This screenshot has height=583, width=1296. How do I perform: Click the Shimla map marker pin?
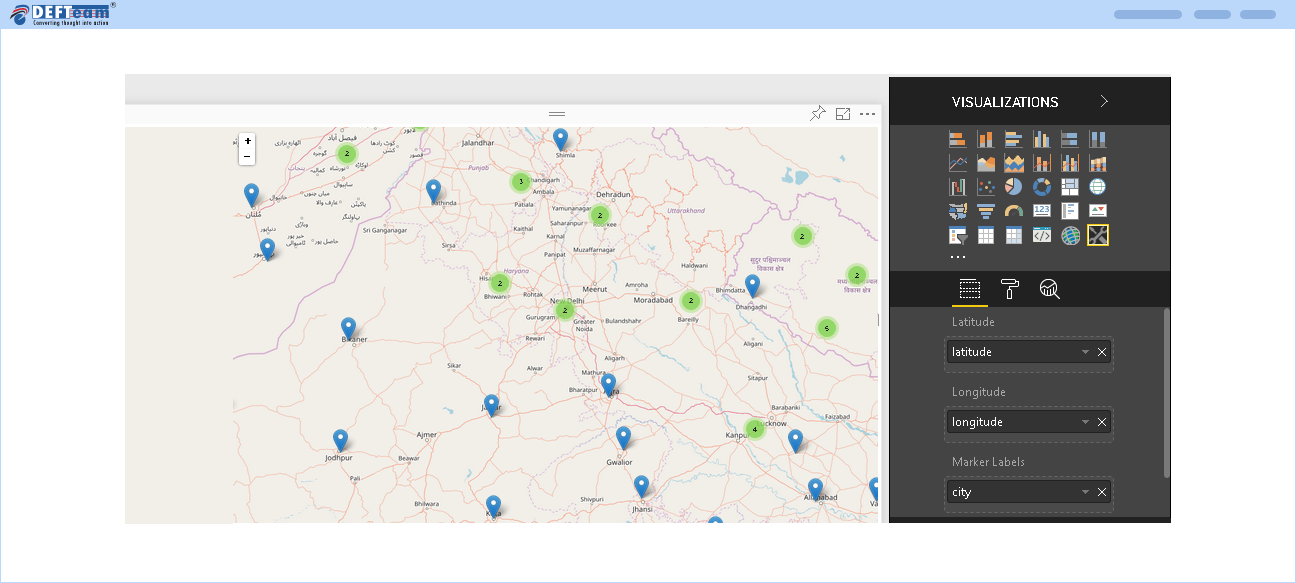click(x=561, y=138)
